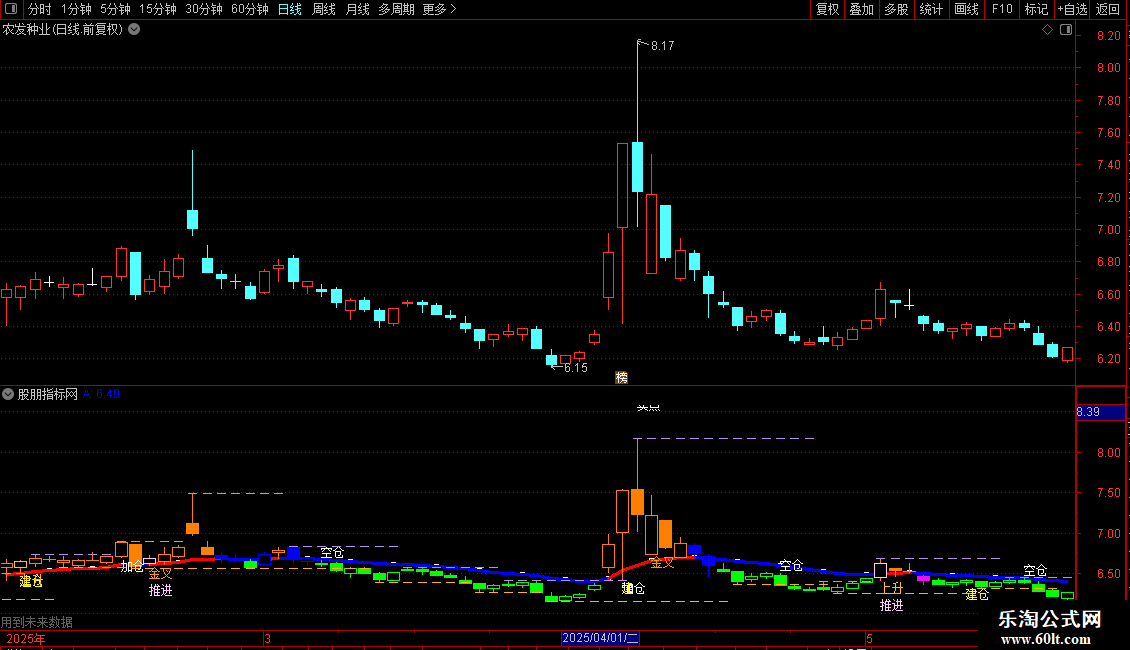Switch to 60分钟 period
Image resolution: width=1130 pixels, height=650 pixels.
(x=249, y=9)
